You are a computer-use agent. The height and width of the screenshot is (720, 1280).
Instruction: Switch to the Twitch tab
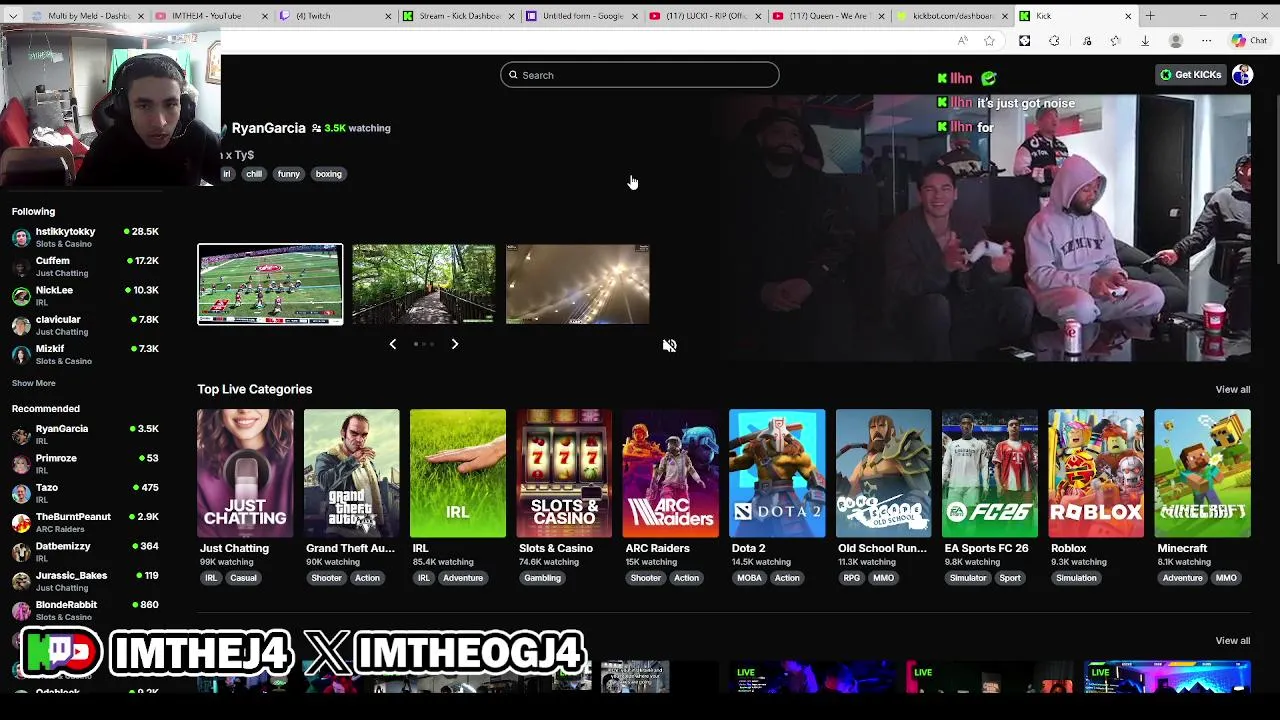coord(334,16)
